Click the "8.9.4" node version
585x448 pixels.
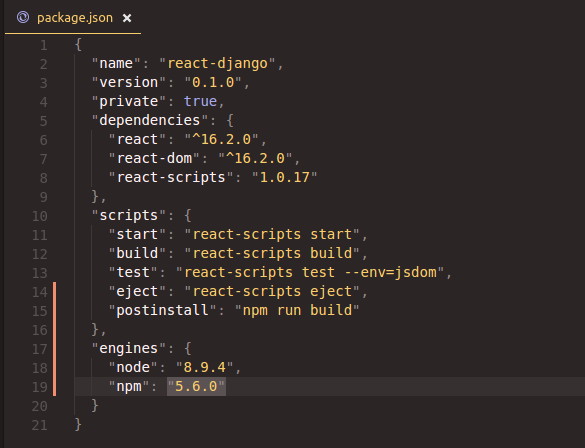pyautogui.click(x=204, y=368)
